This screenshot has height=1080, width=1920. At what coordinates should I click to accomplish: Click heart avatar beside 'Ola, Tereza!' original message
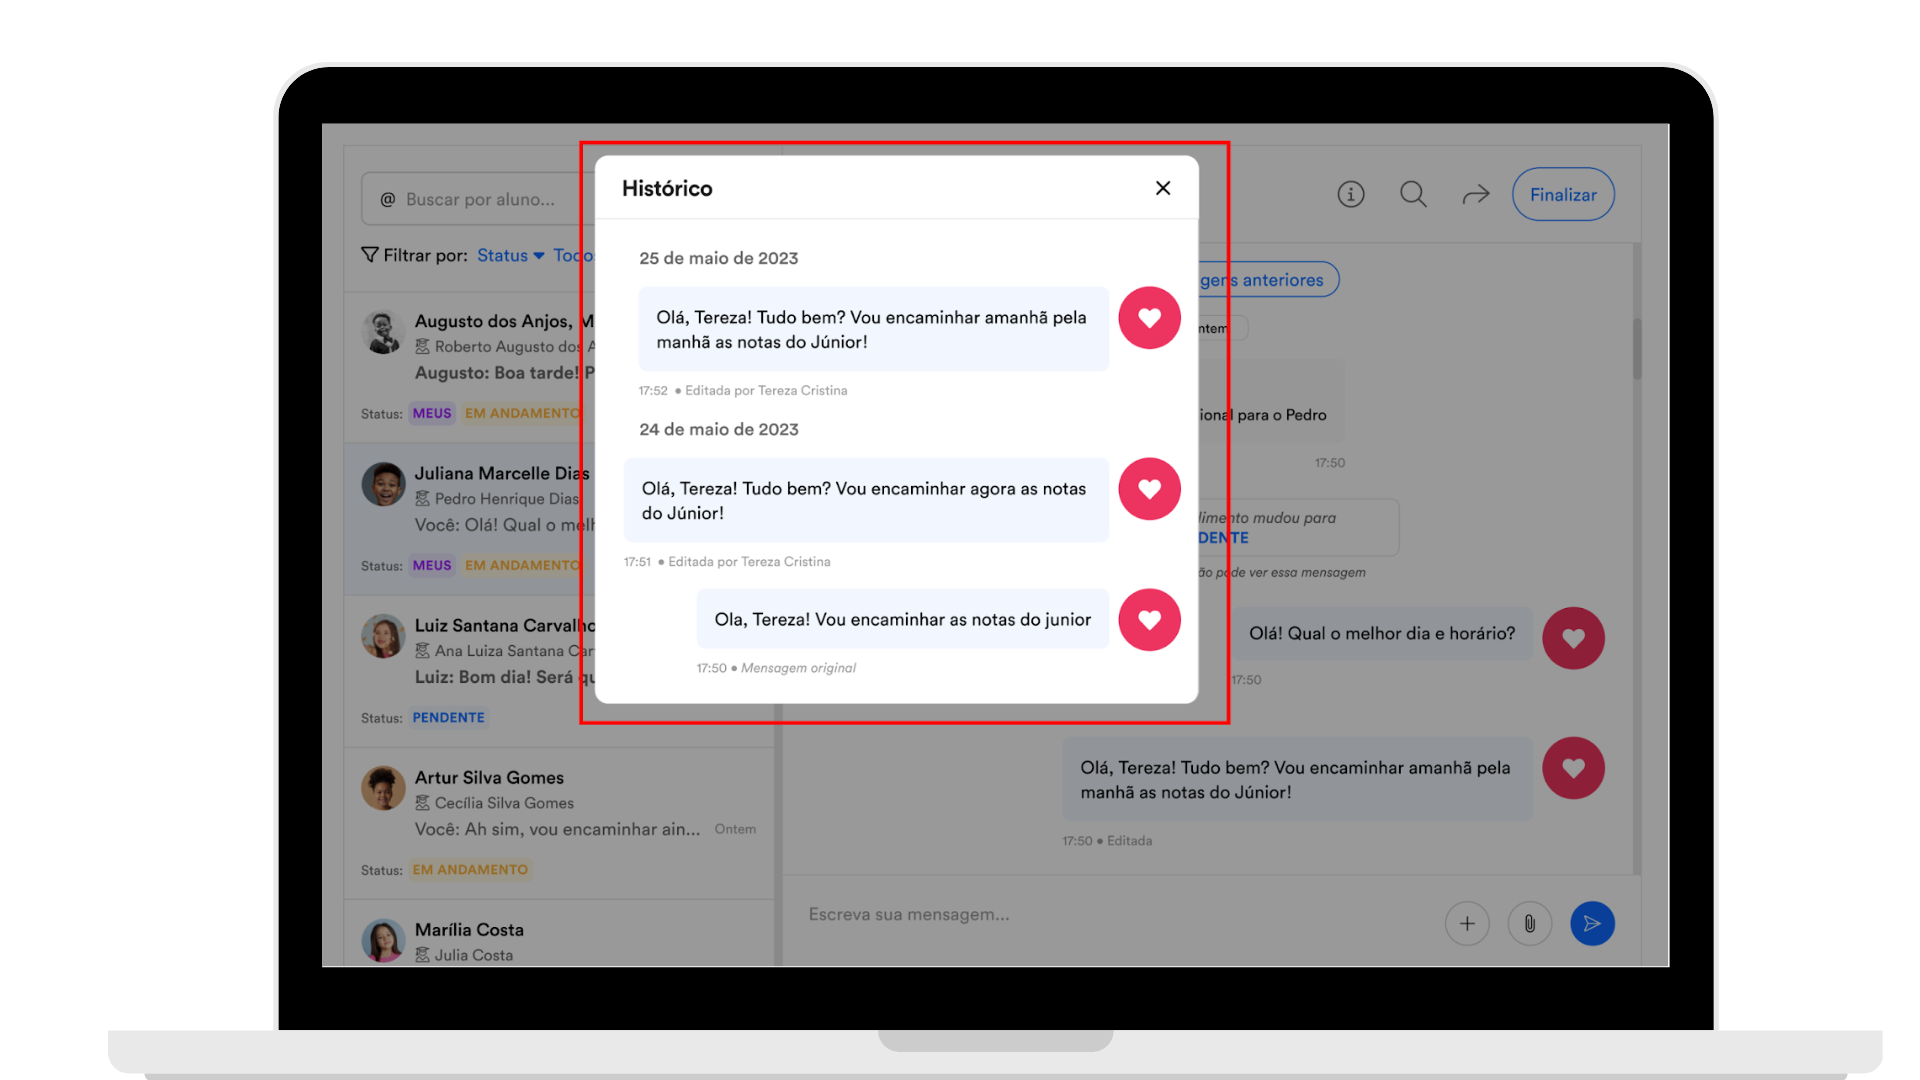tap(1149, 620)
